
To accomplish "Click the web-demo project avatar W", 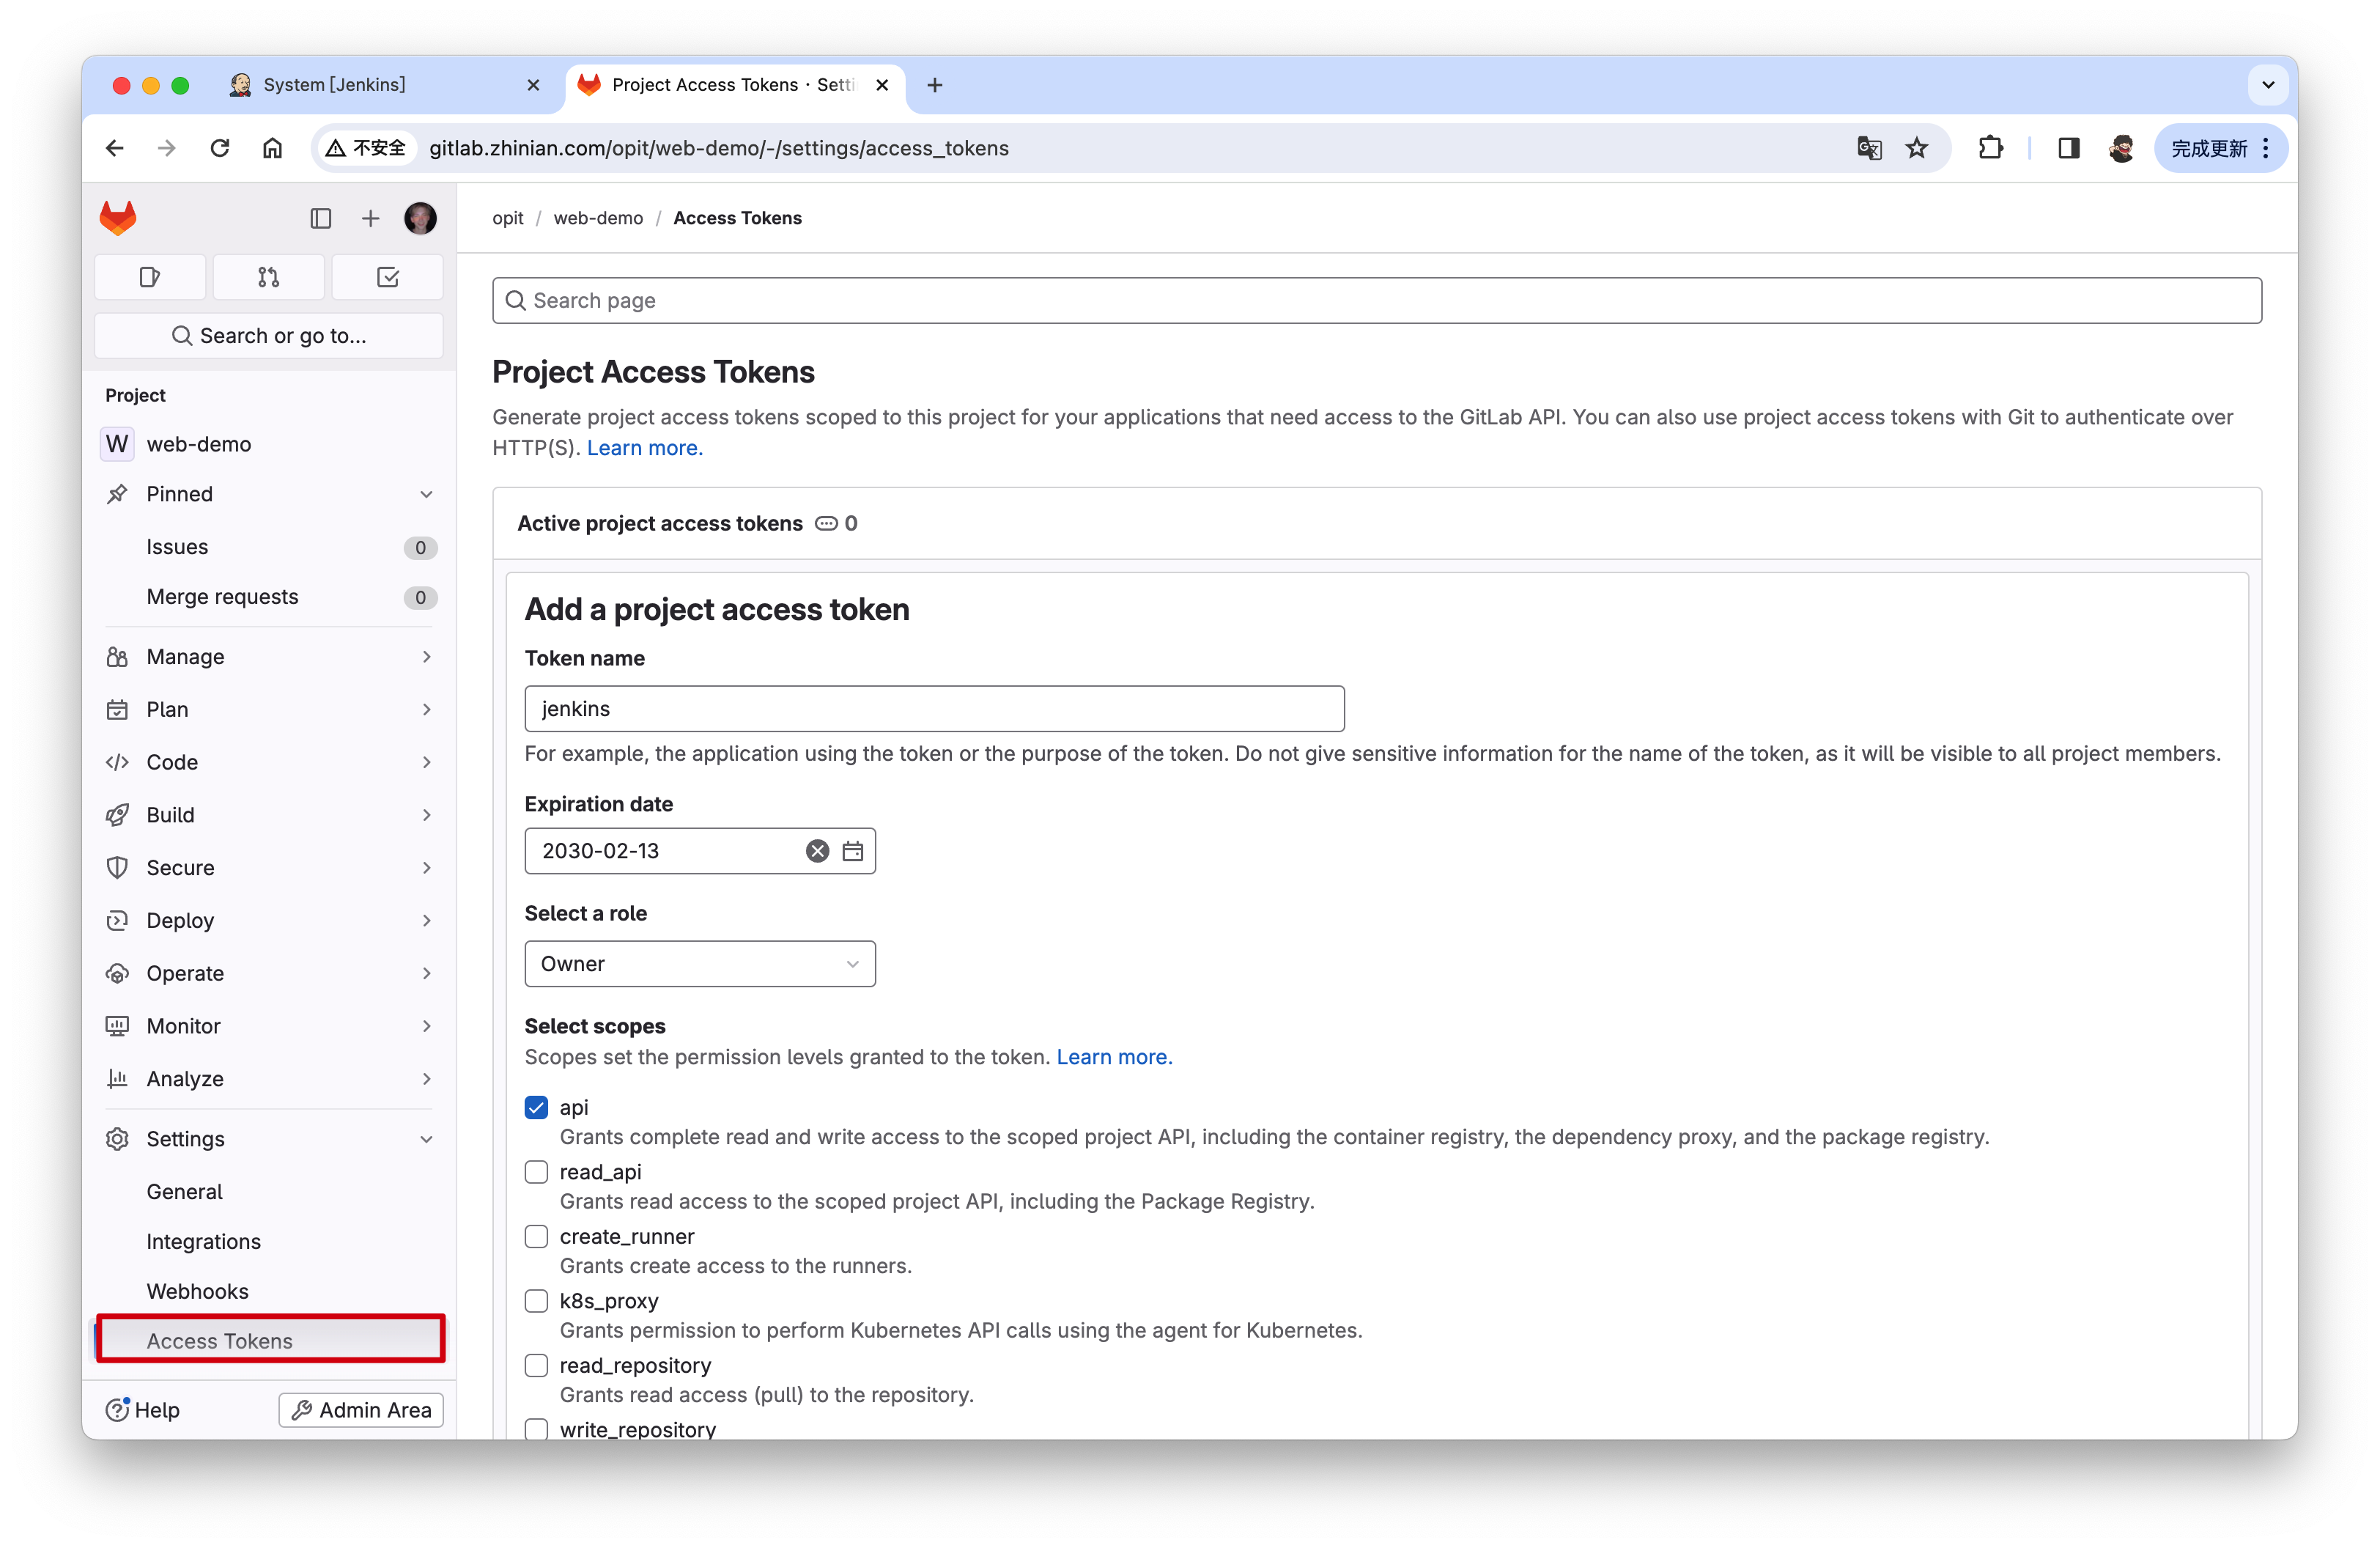I will 117,444.
